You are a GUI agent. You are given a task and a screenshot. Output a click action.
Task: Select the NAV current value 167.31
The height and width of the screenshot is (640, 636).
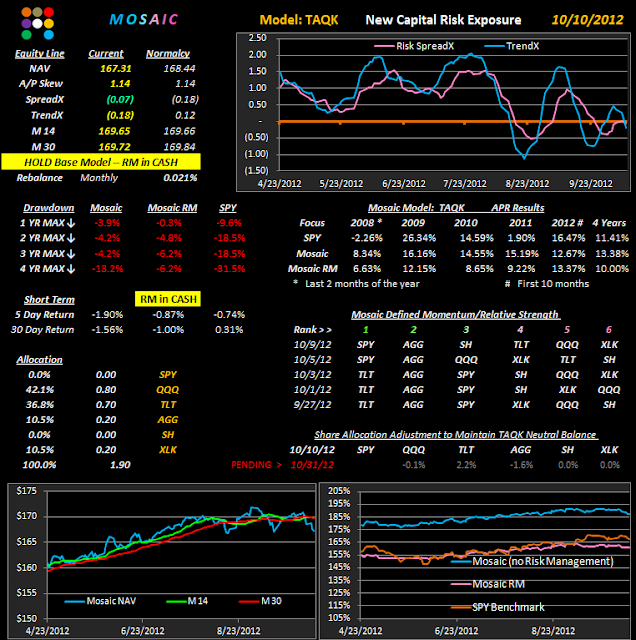(116, 69)
